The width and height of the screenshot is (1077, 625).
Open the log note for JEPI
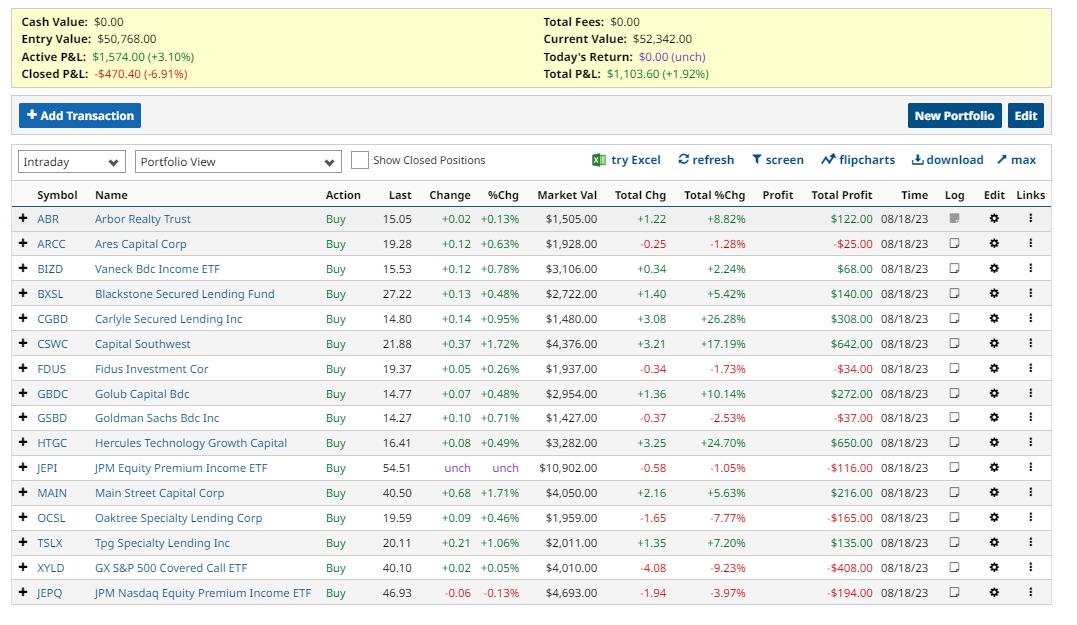954,468
